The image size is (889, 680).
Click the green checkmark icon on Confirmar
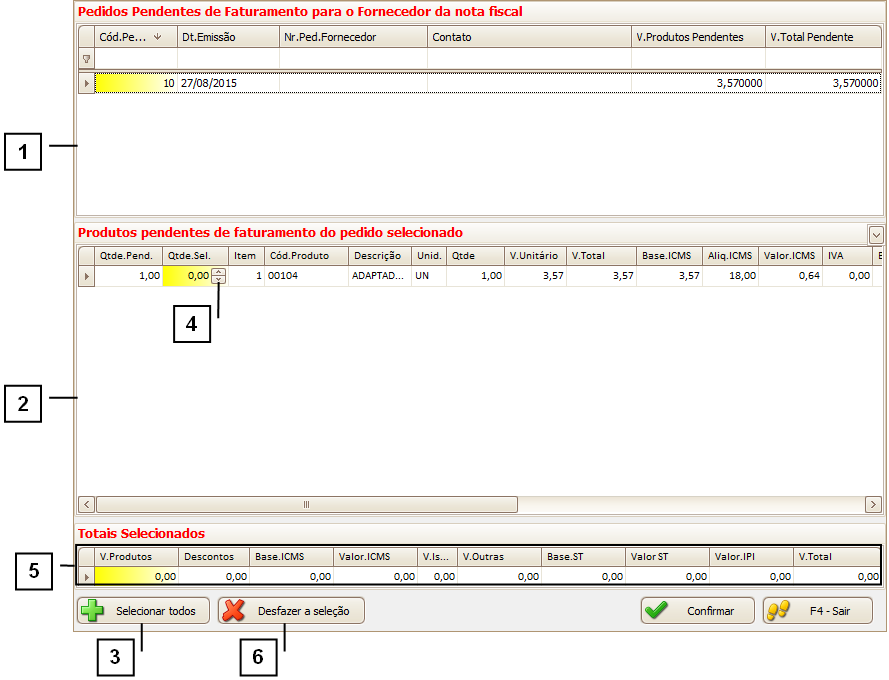(x=657, y=611)
